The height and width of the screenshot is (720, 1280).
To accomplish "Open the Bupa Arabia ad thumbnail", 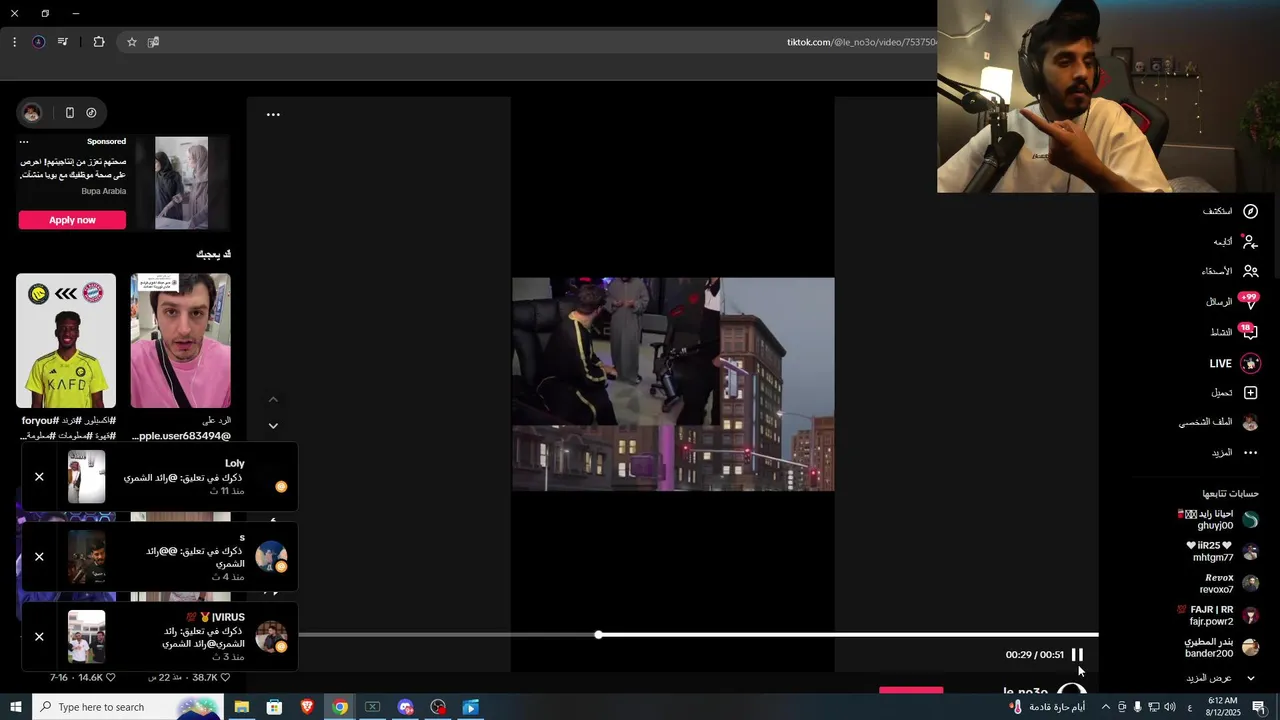I will [x=181, y=183].
